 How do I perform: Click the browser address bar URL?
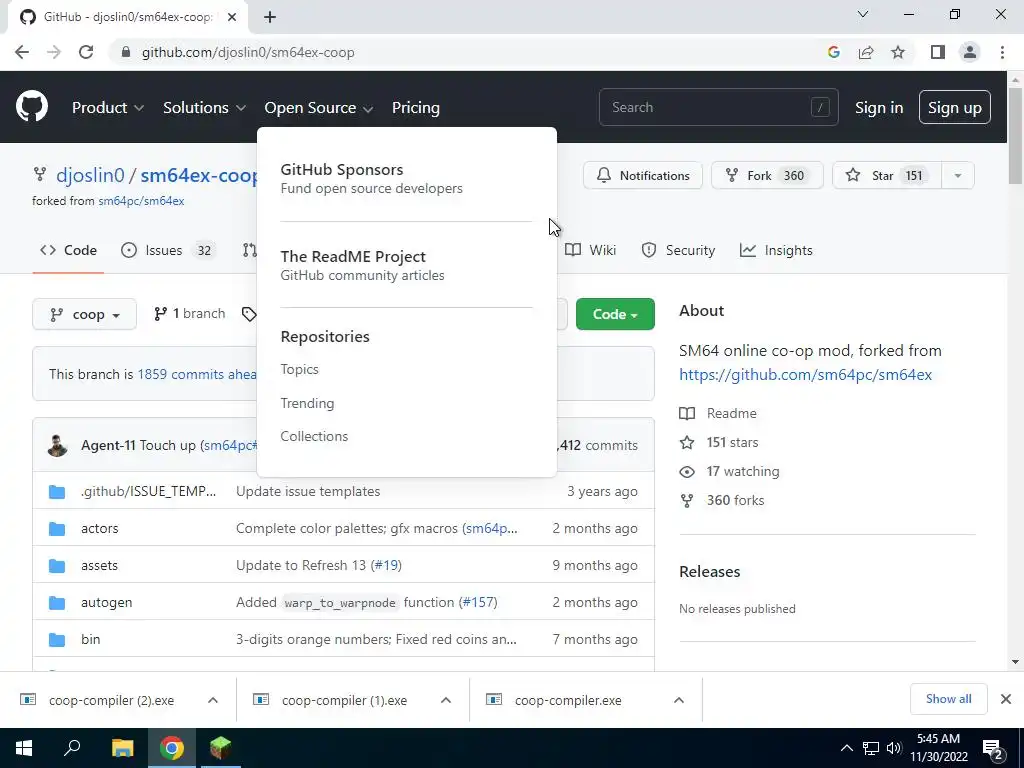248,52
